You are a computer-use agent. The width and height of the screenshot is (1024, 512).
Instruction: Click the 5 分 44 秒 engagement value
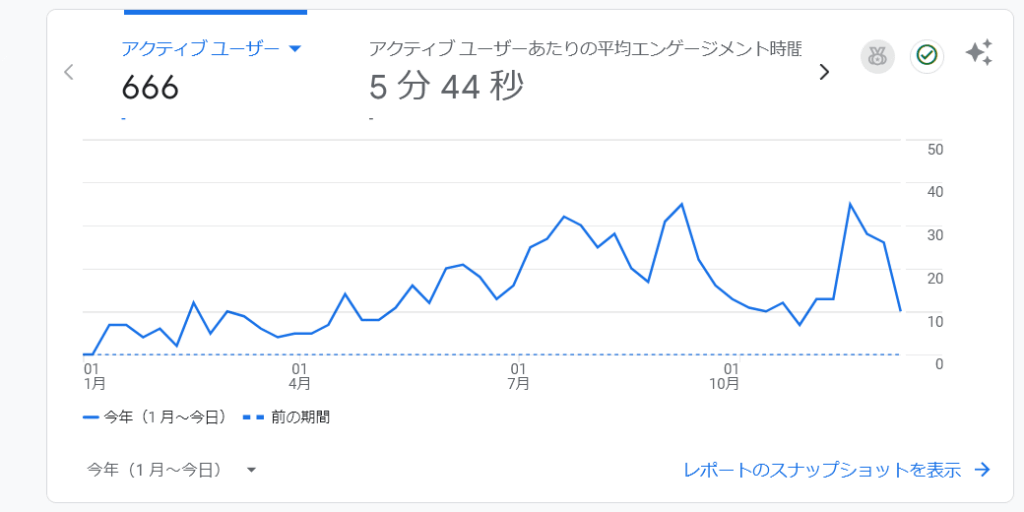446,88
